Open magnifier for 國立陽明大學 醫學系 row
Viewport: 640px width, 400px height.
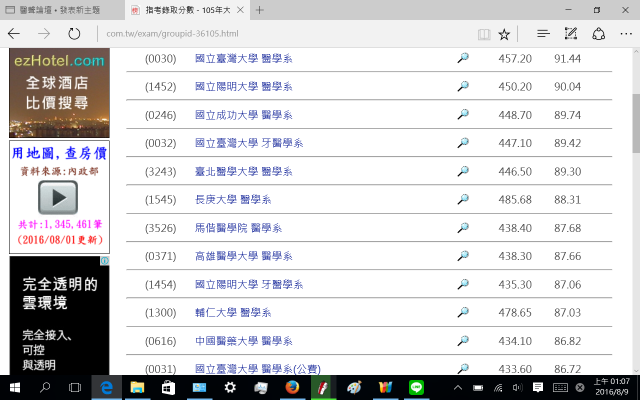pos(463,86)
